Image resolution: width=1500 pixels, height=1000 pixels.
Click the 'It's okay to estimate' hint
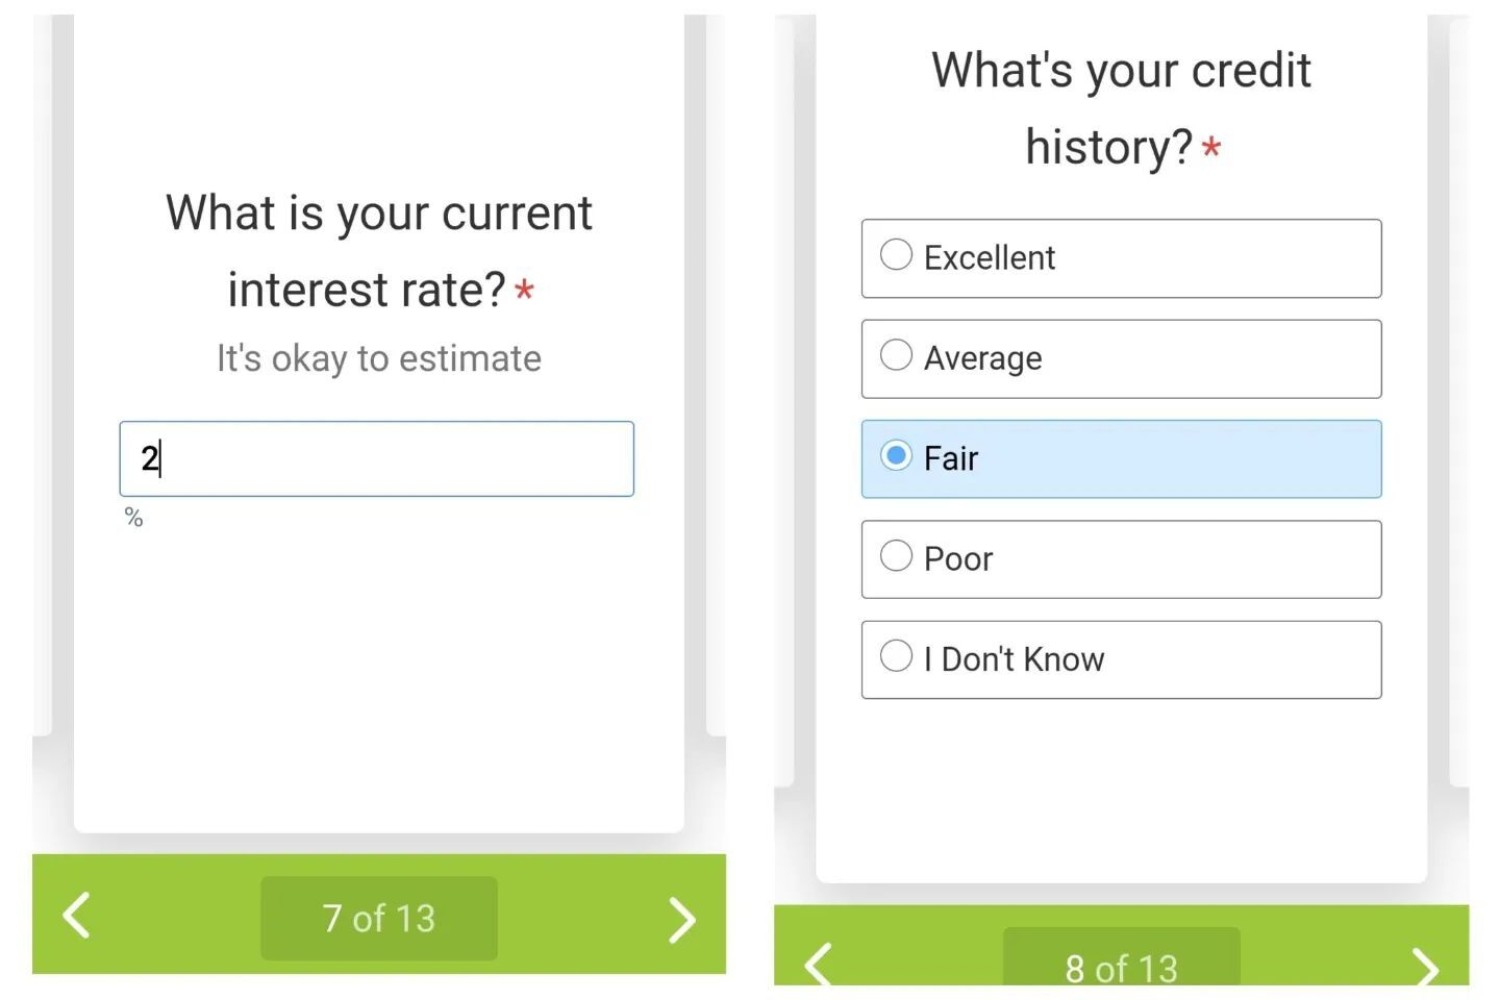pos(379,358)
